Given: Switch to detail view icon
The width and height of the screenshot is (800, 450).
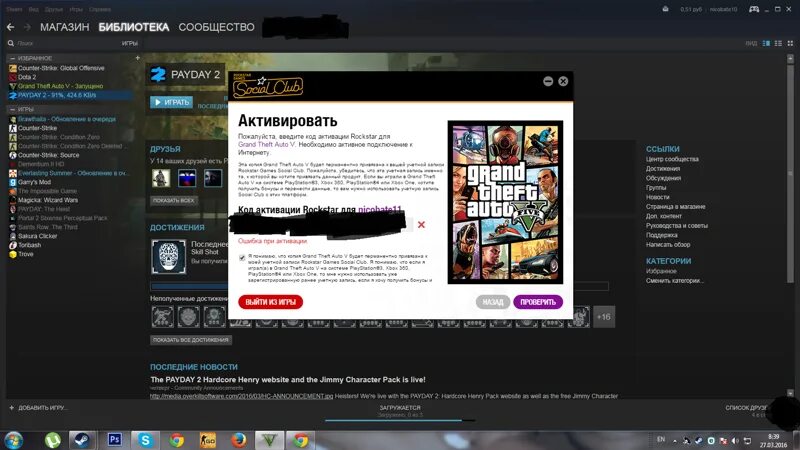Looking at the screenshot, I should click(766, 43).
